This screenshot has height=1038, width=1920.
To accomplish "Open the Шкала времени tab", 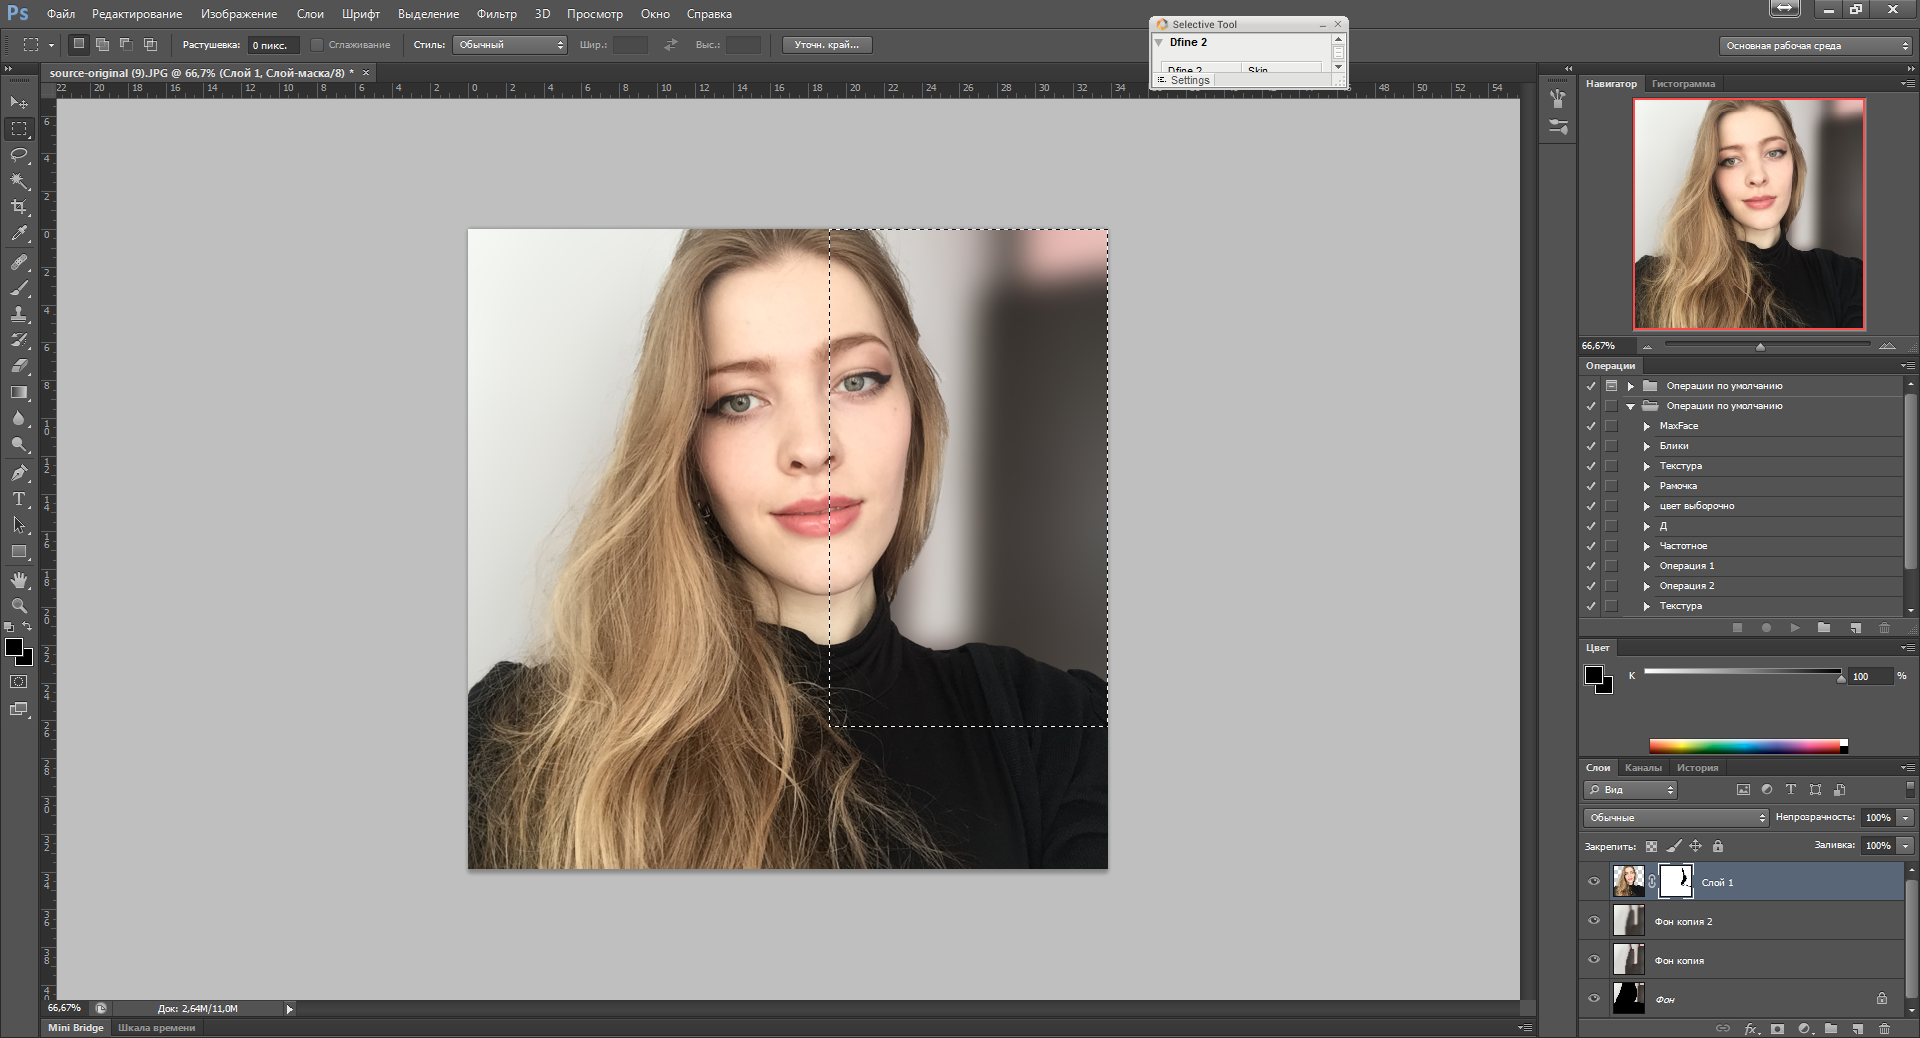I will [156, 1028].
